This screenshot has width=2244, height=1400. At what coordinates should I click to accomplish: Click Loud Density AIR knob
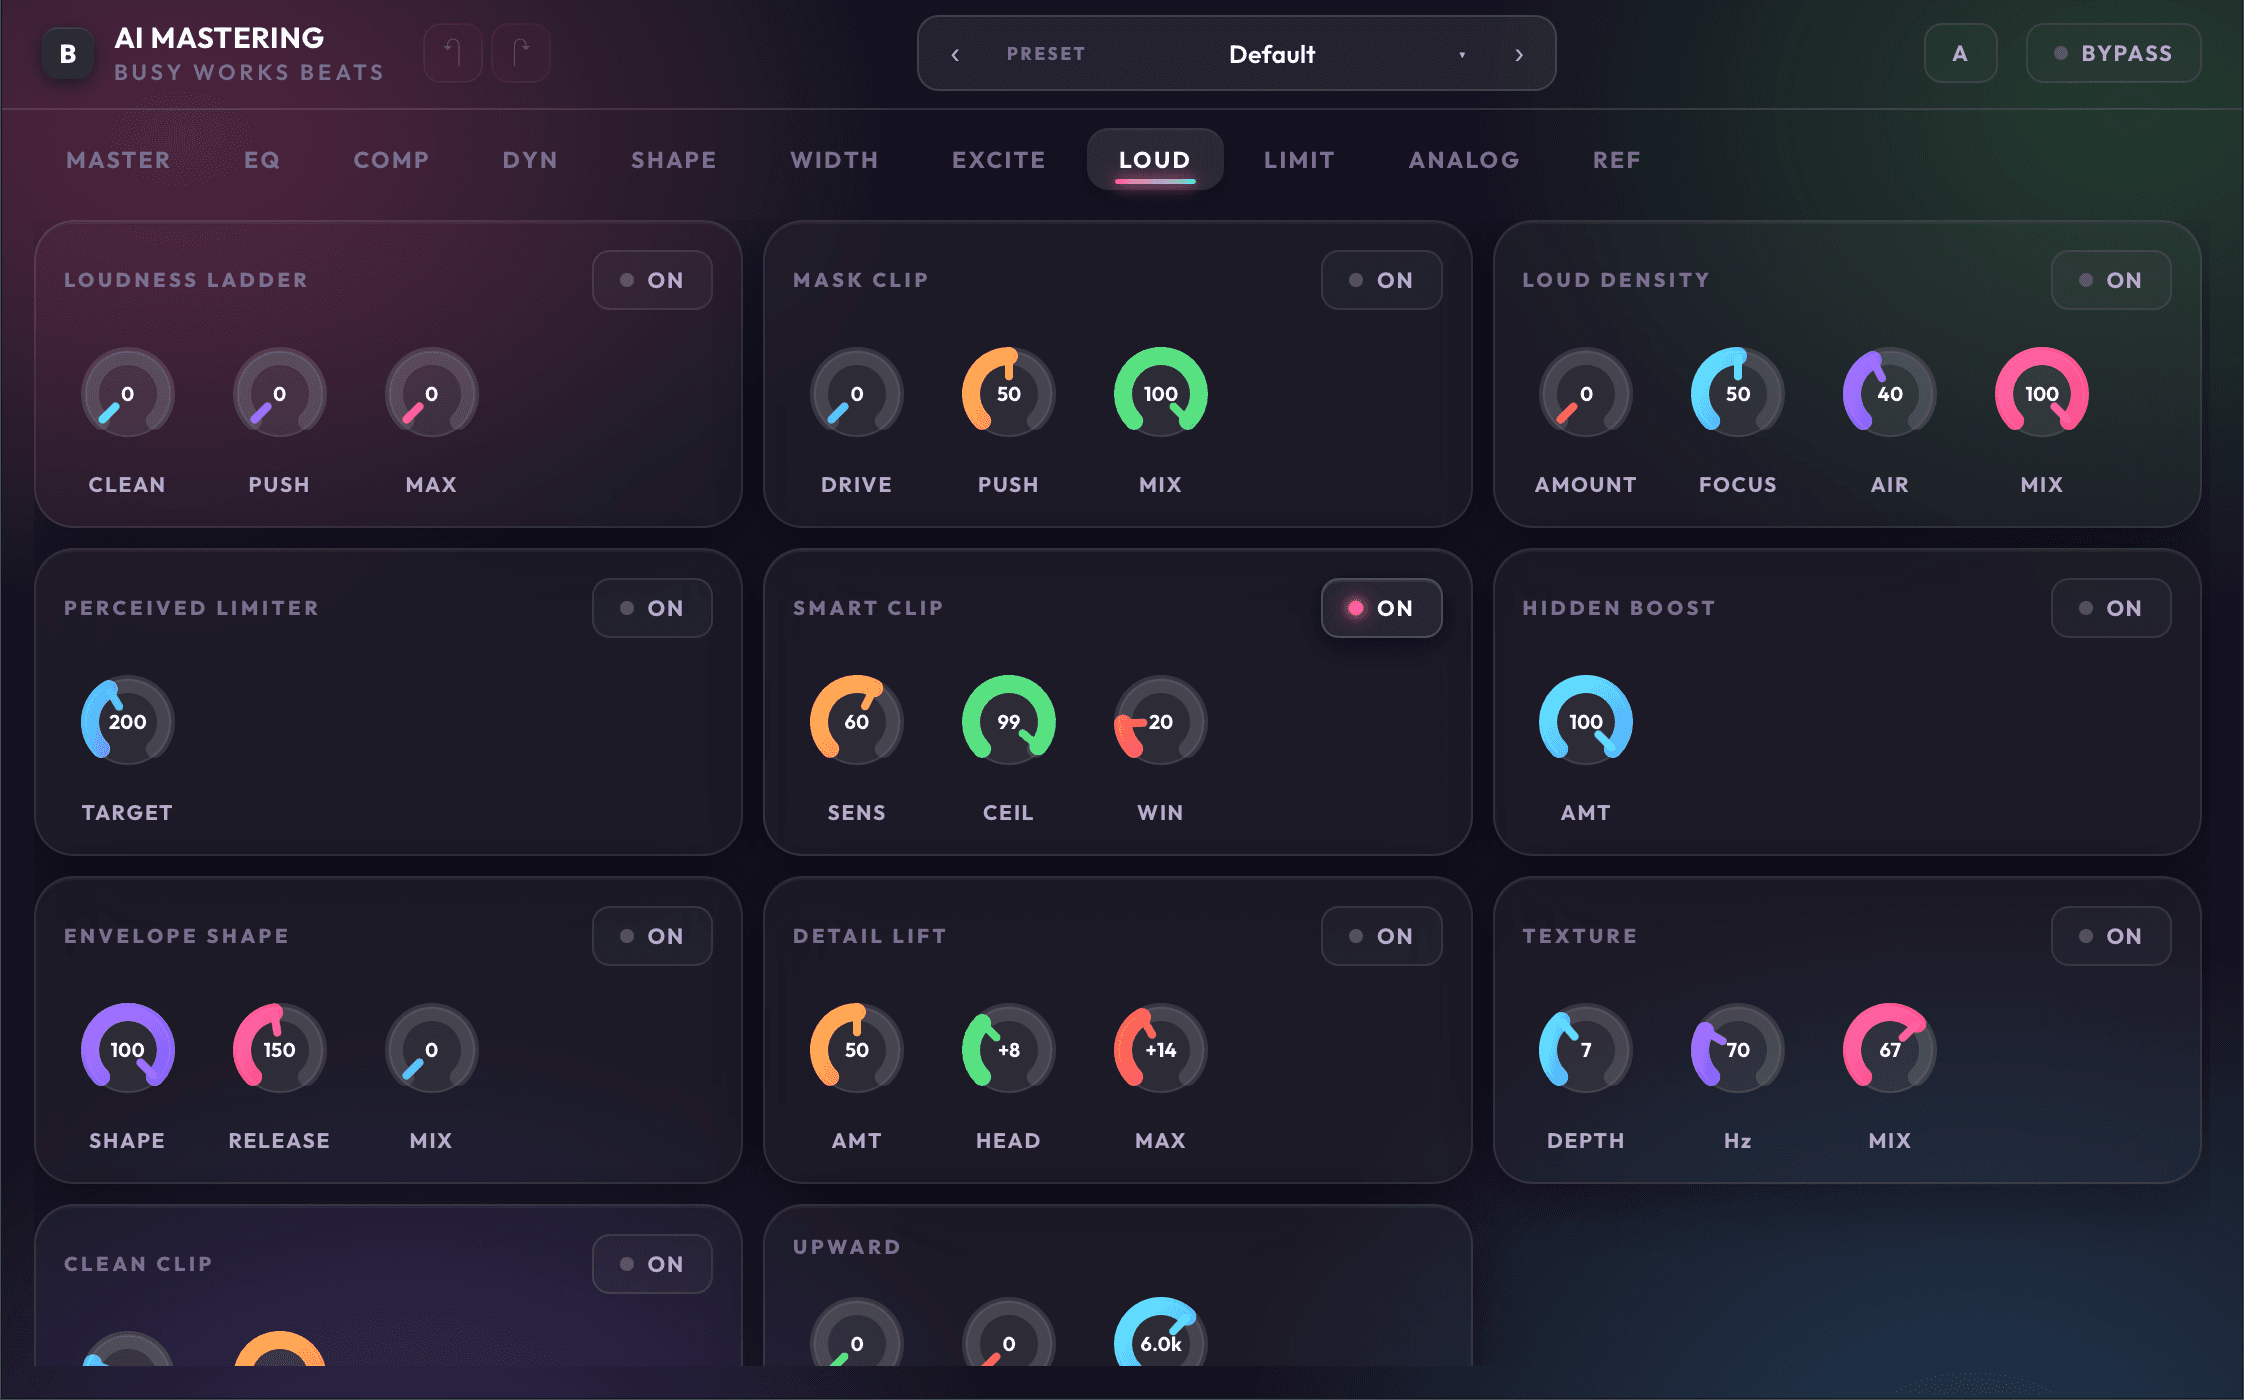point(1890,393)
